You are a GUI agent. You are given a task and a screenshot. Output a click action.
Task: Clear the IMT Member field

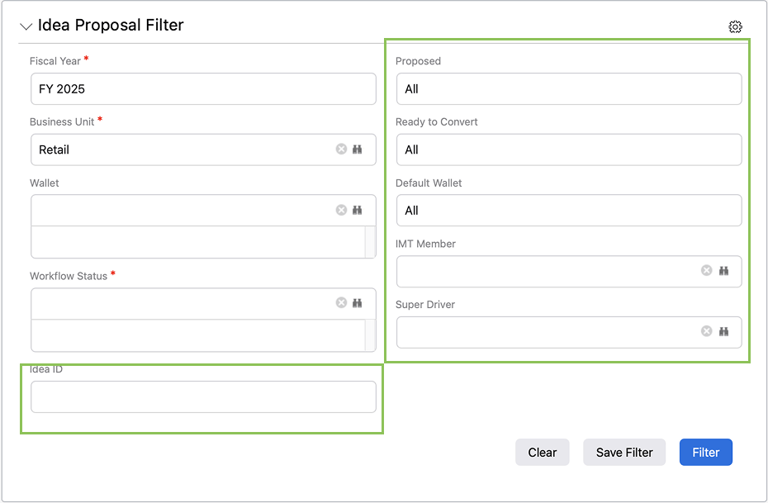pyautogui.click(x=706, y=271)
